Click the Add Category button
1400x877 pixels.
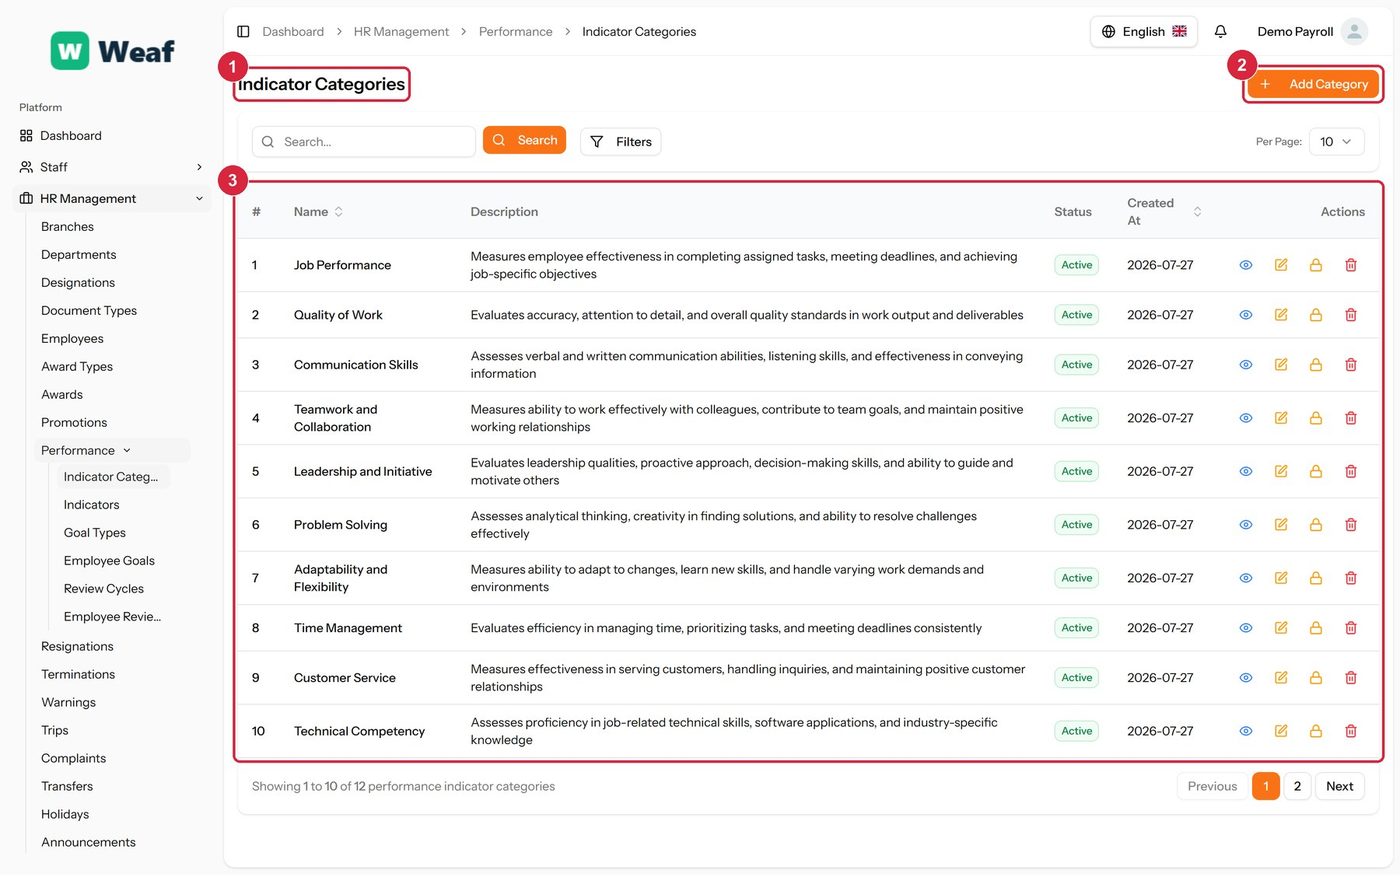coord(1313,85)
